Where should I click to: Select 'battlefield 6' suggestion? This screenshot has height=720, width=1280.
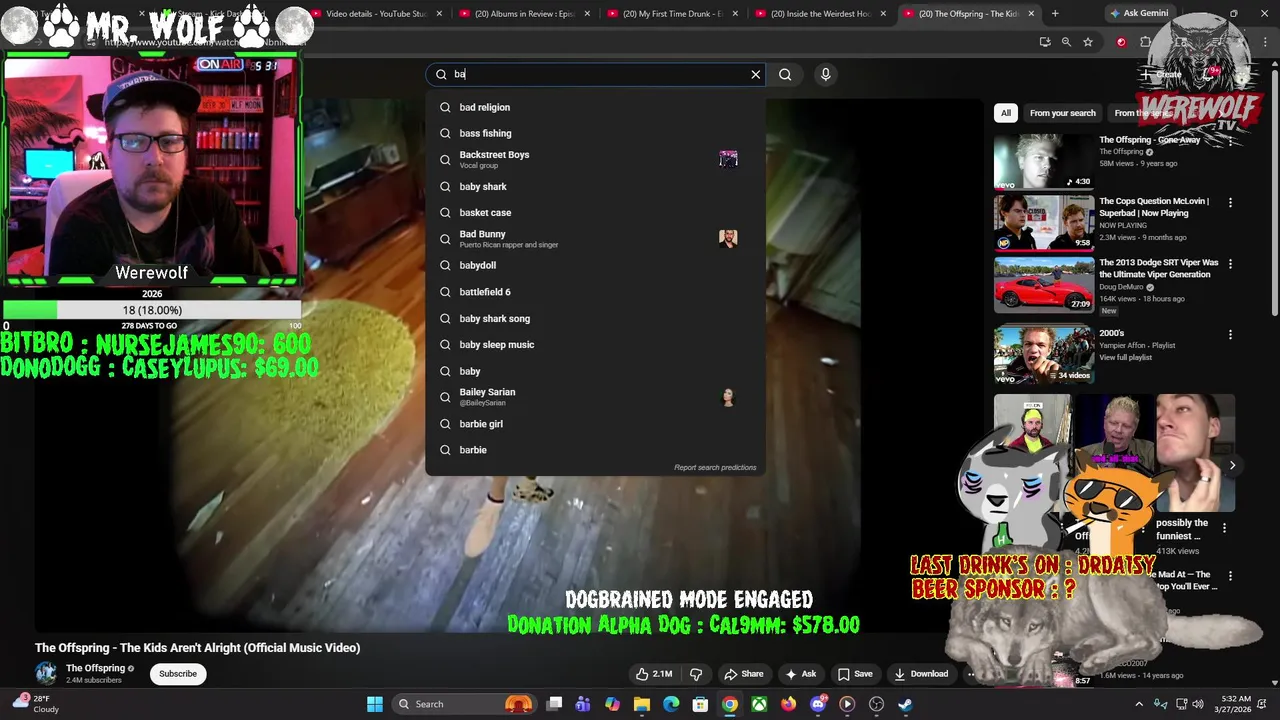pyautogui.click(x=595, y=292)
